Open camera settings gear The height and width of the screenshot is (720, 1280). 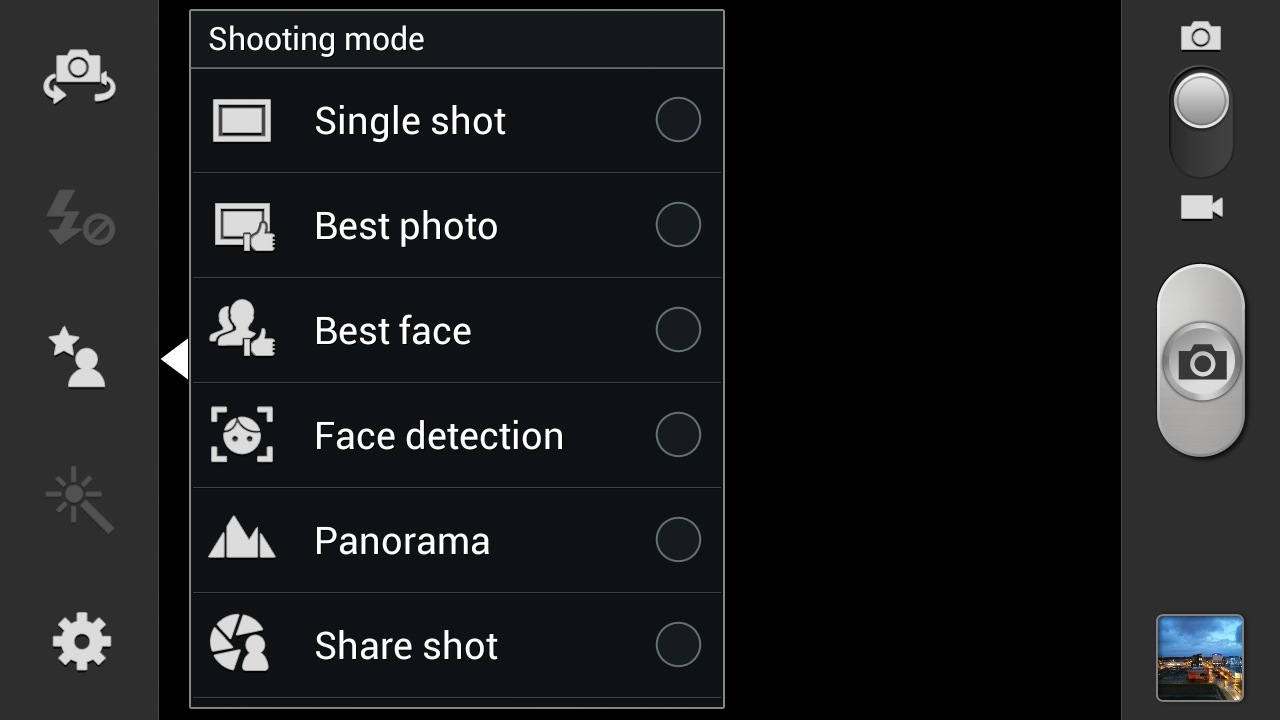[x=81, y=641]
